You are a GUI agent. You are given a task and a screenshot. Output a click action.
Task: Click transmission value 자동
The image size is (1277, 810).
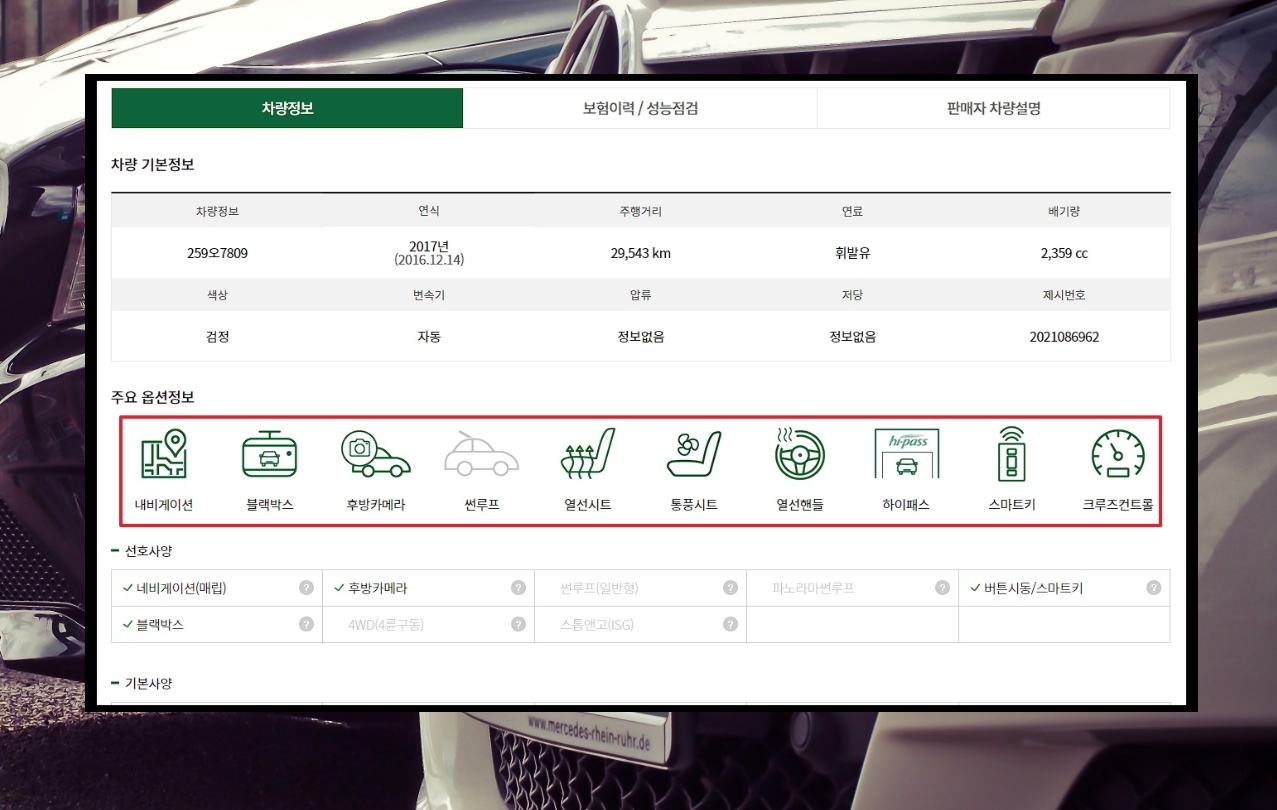click(x=429, y=337)
